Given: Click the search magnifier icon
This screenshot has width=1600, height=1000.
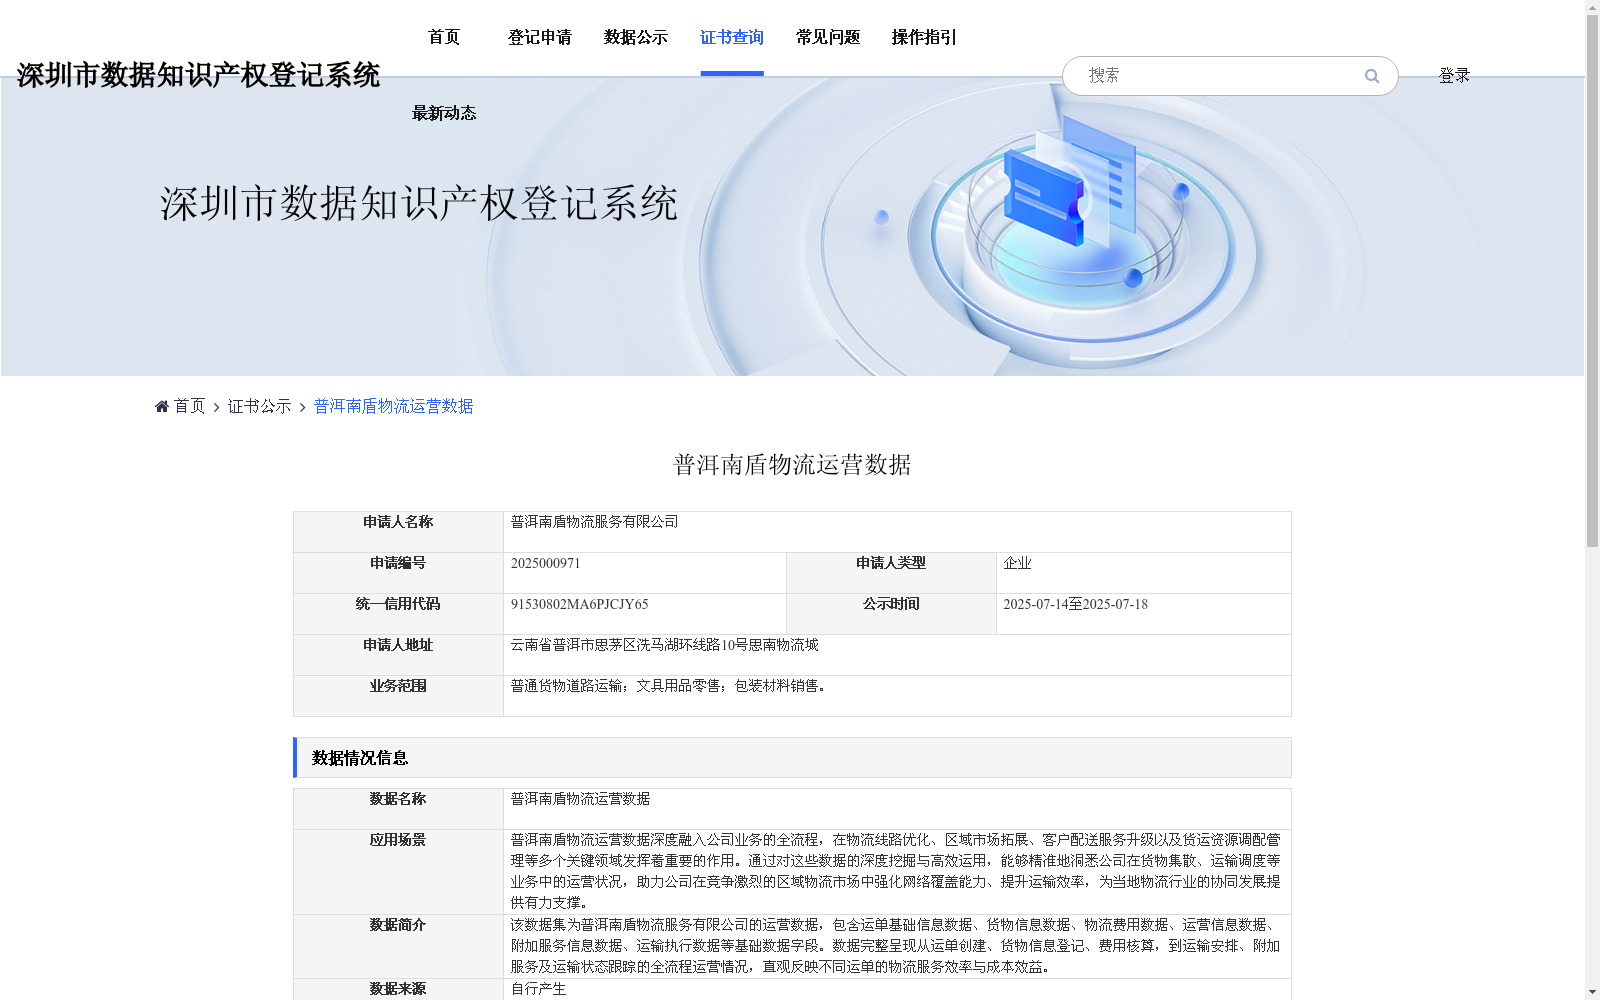Looking at the screenshot, I should [1372, 76].
